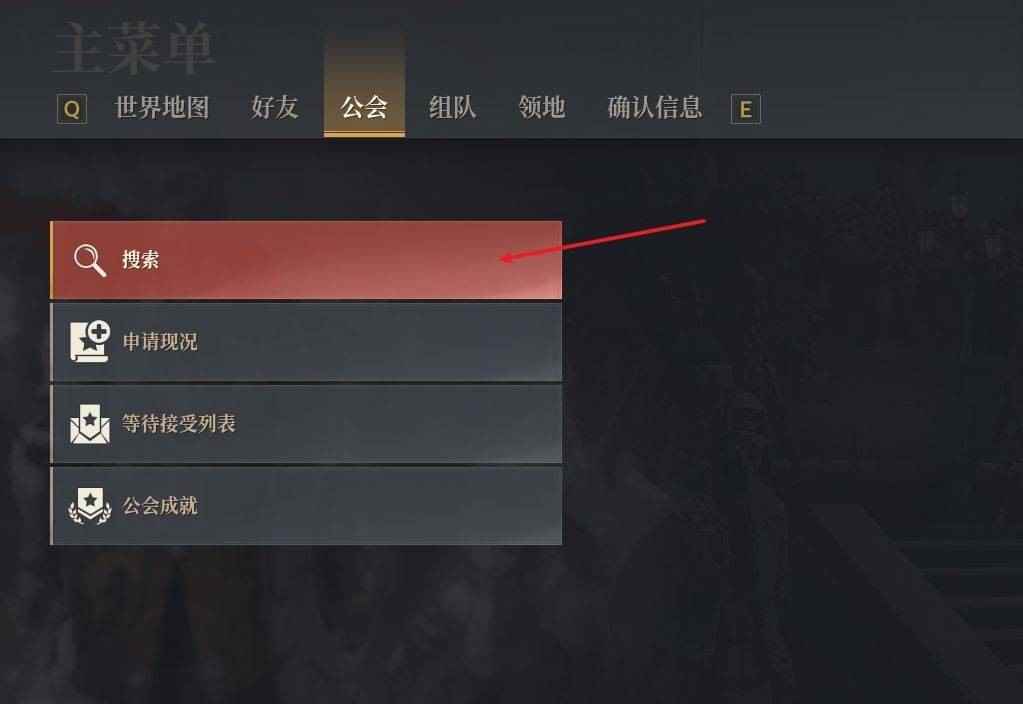Select the active 公会 tab
The height and width of the screenshot is (704, 1023).
(364, 108)
